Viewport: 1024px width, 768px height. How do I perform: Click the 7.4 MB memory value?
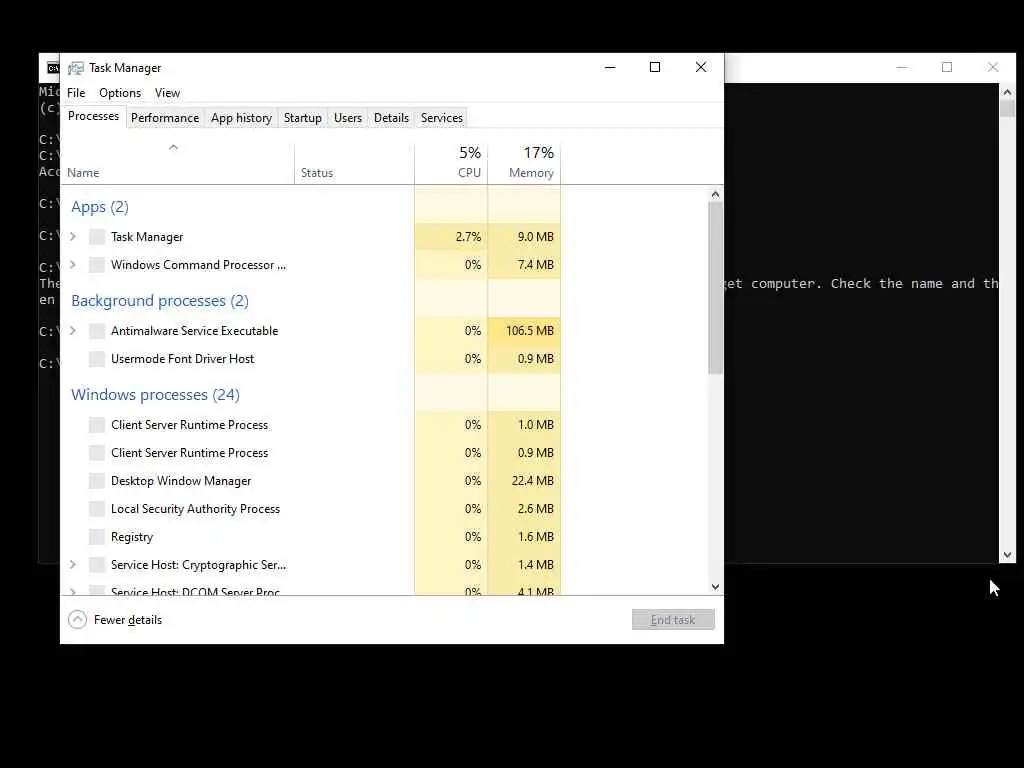pos(536,265)
